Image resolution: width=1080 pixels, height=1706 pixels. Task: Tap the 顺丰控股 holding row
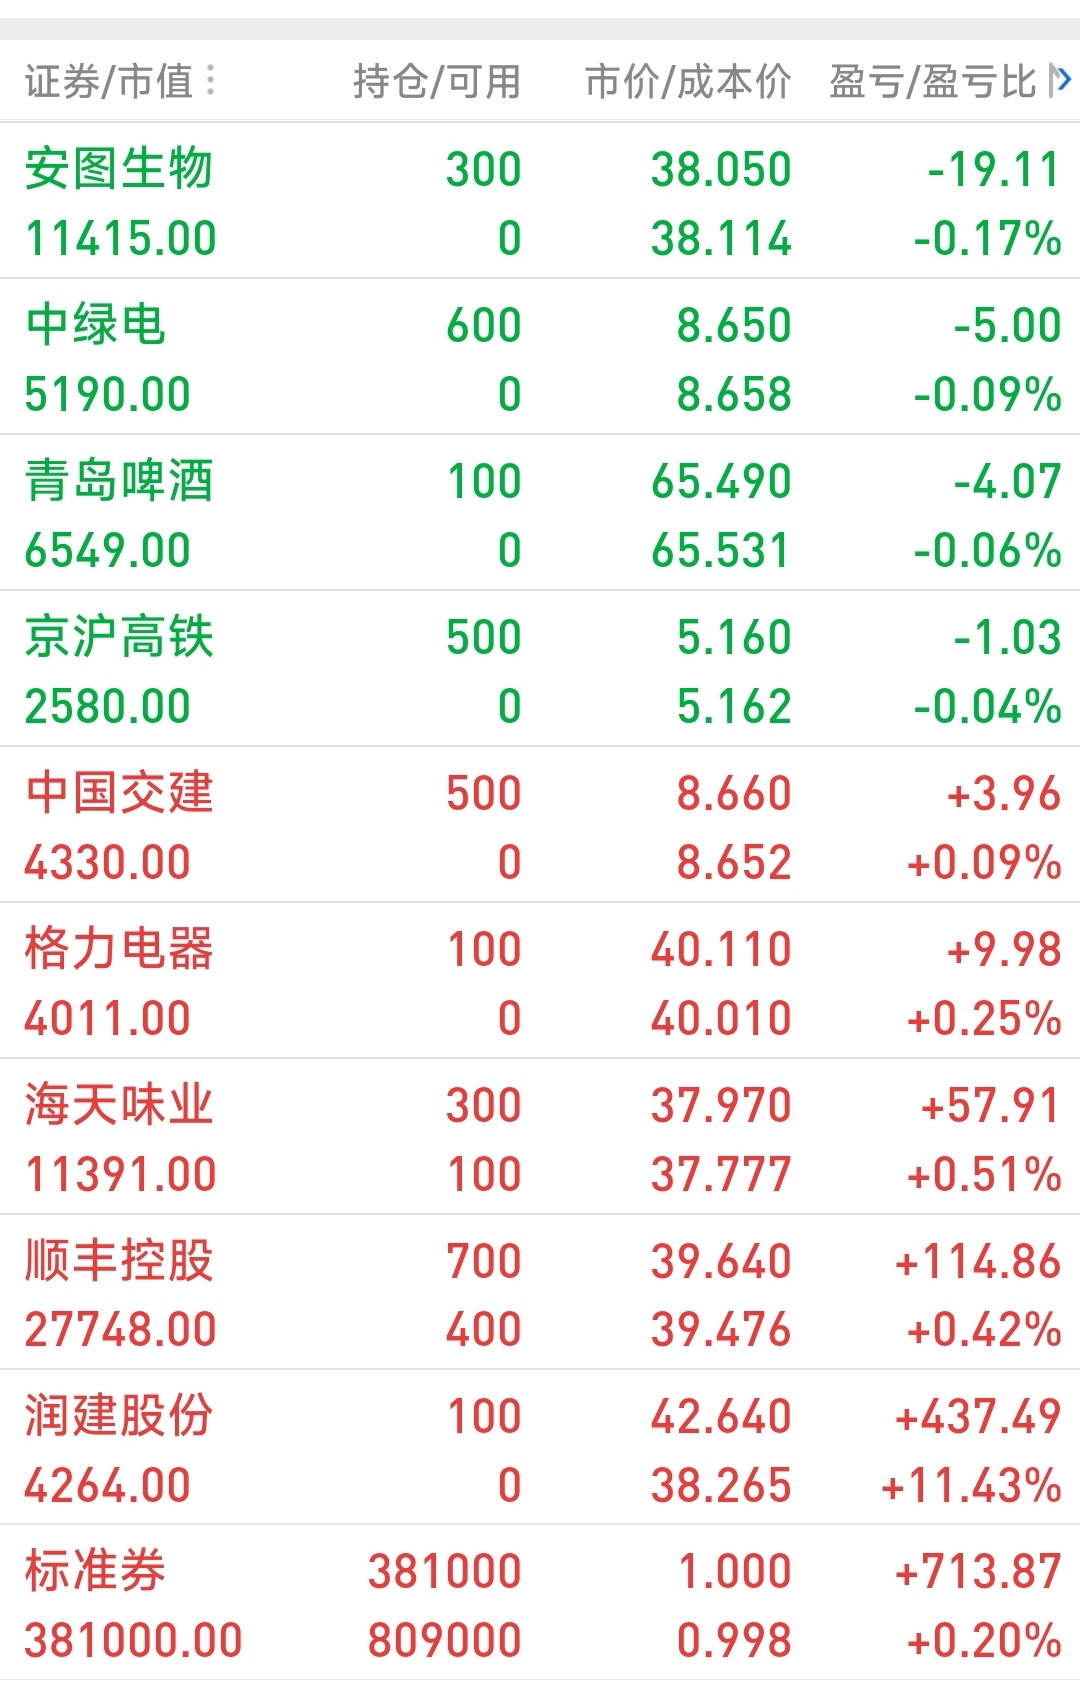(540, 1292)
